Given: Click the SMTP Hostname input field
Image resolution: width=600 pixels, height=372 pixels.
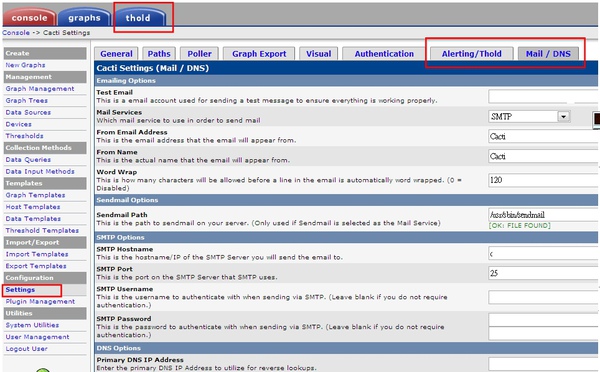Looking at the screenshot, I should 544,253.
